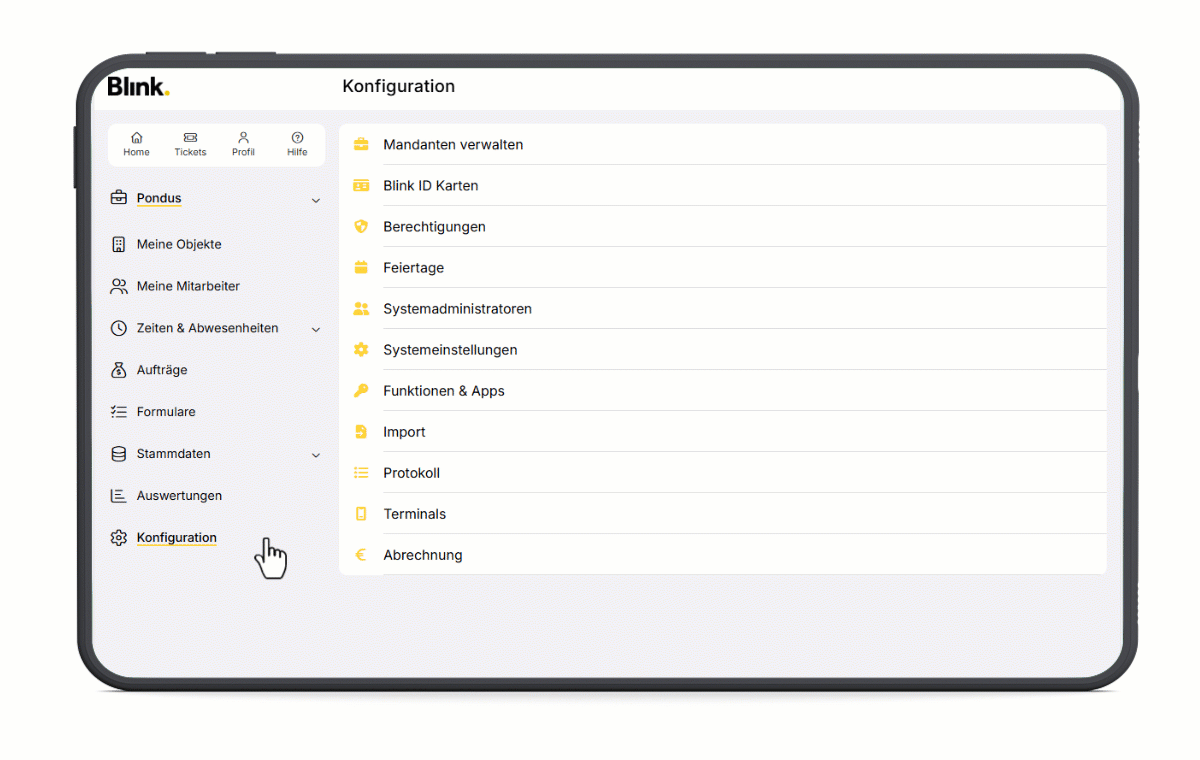Expand the Pondus client dropdown chevron

(316, 200)
